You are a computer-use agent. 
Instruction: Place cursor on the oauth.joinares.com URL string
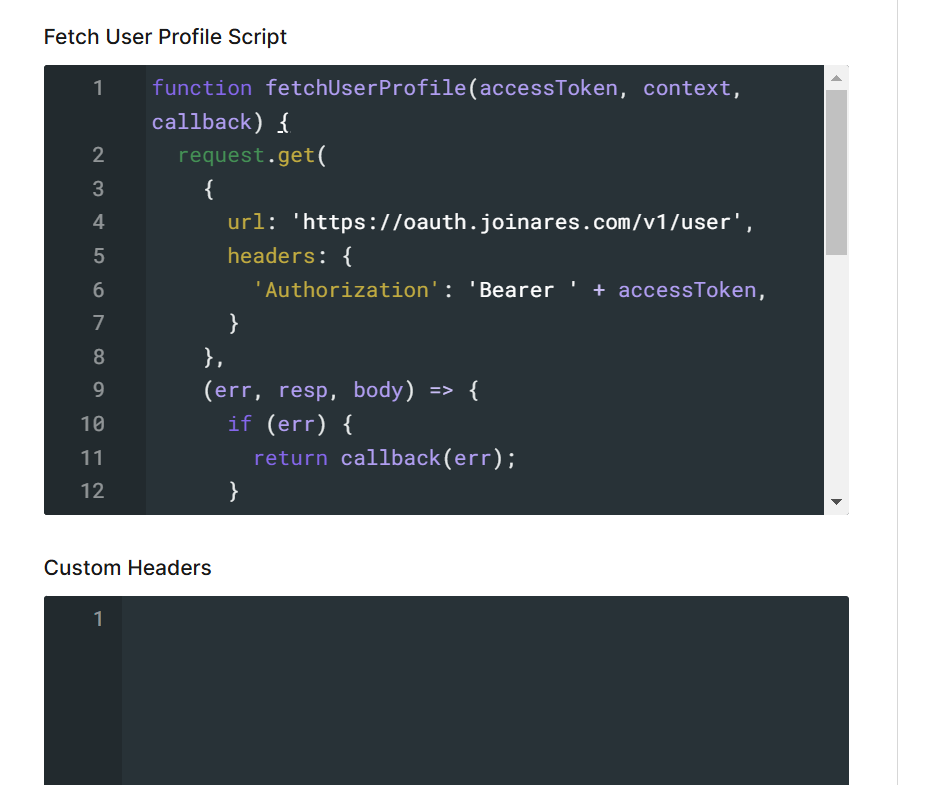click(x=520, y=222)
